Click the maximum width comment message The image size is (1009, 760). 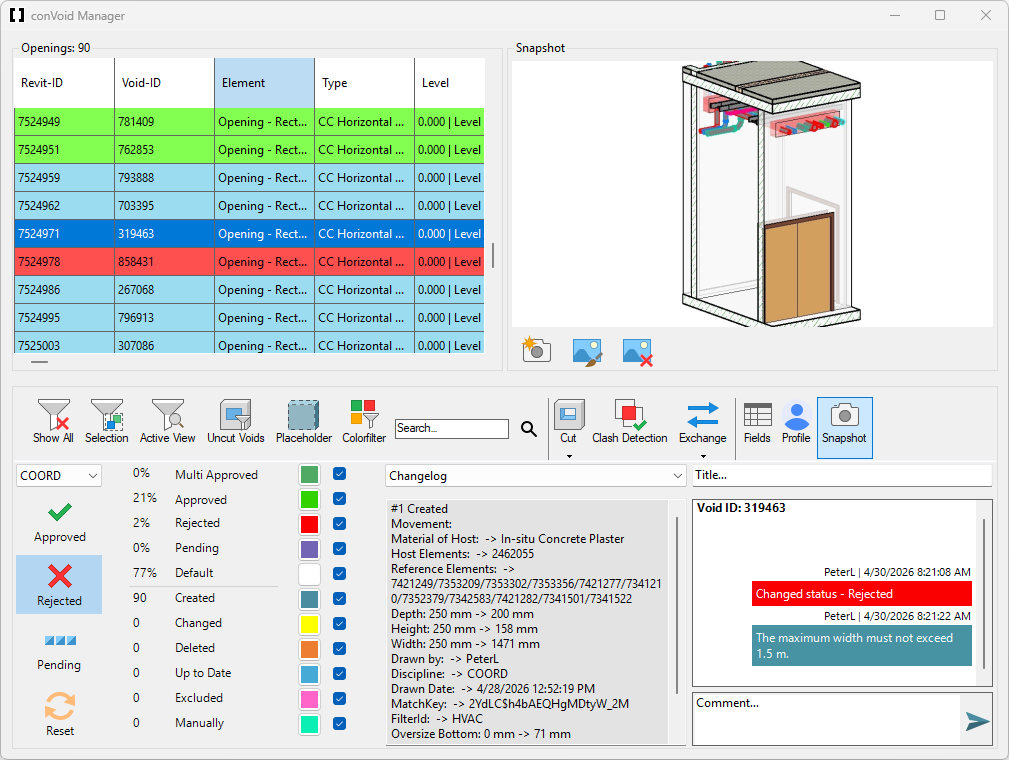(862, 645)
